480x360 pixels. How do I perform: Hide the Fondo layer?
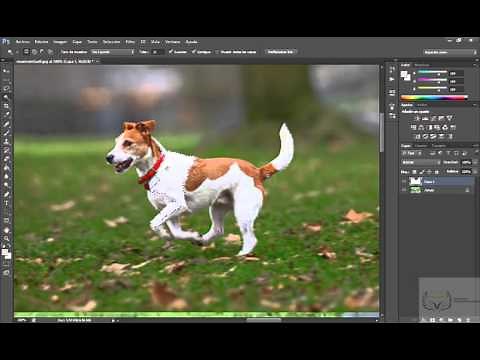pyautogui.click(x=404, y=190)
